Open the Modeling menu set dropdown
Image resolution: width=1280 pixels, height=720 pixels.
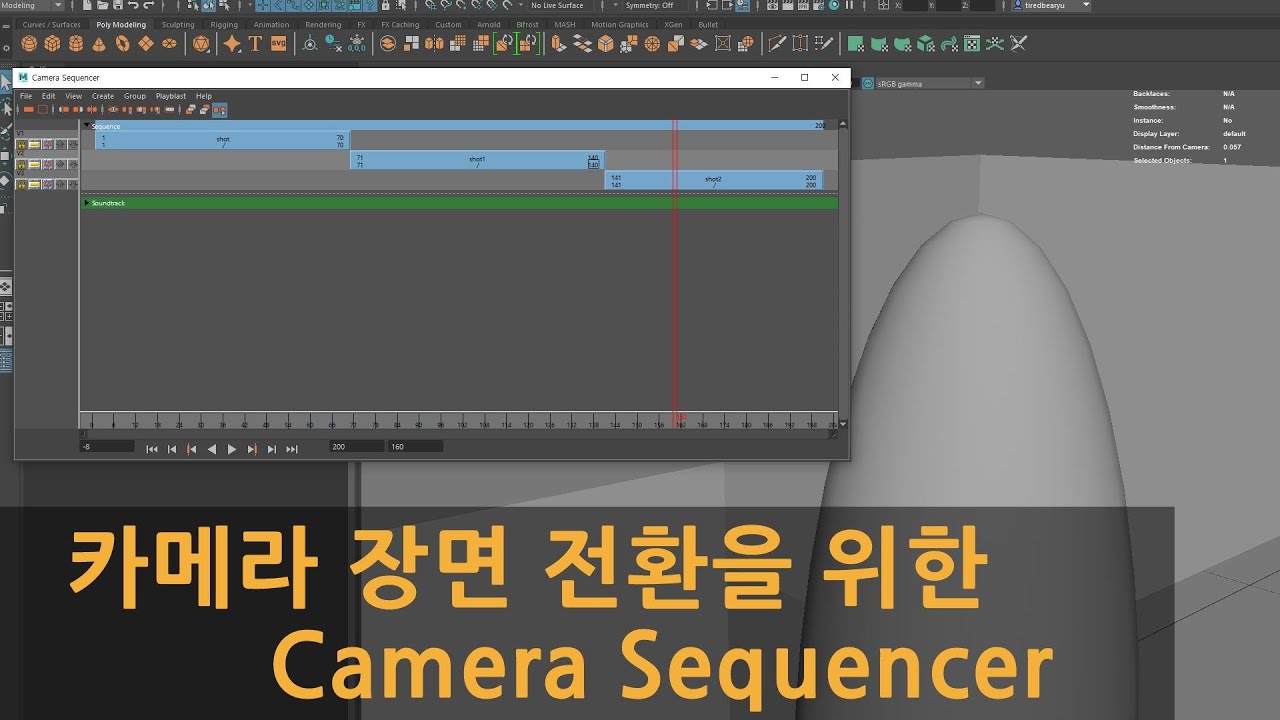pos(33,5)
